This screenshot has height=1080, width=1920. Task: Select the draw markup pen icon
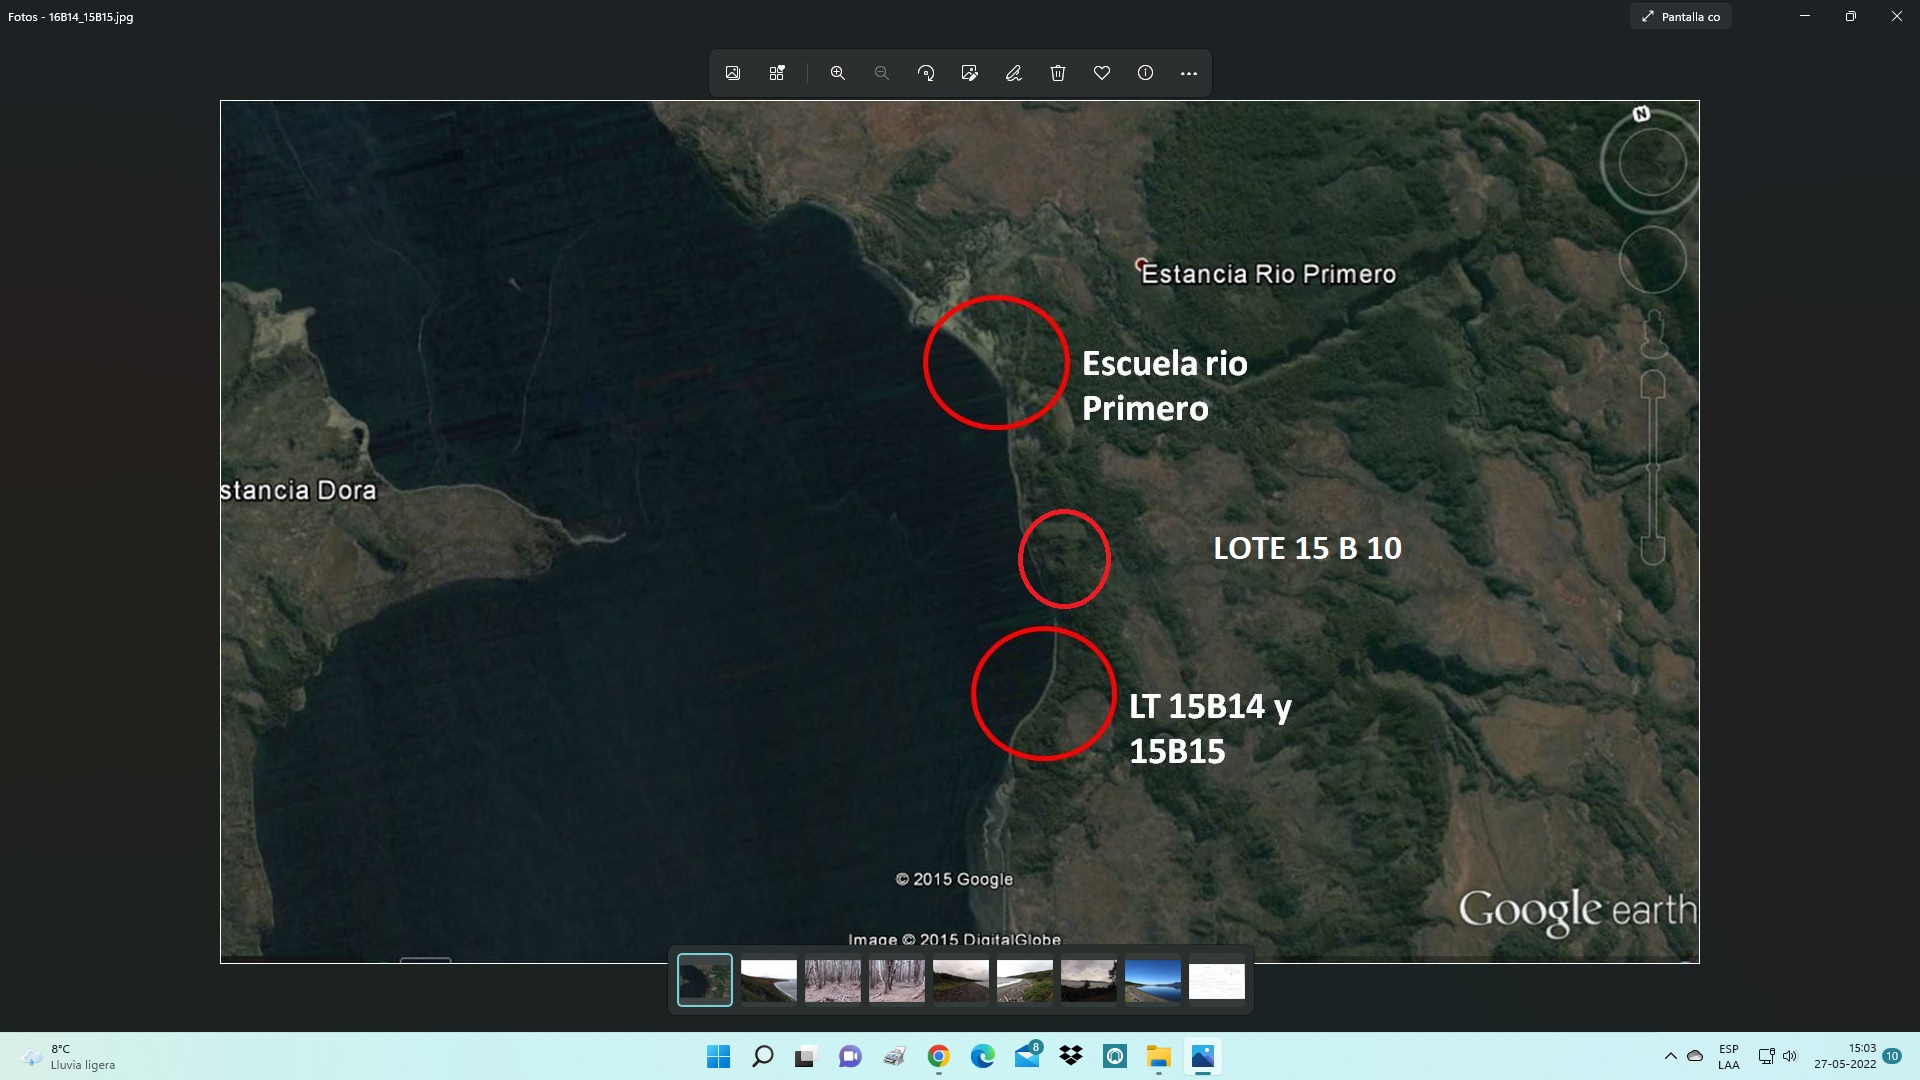coord(1013,73)
